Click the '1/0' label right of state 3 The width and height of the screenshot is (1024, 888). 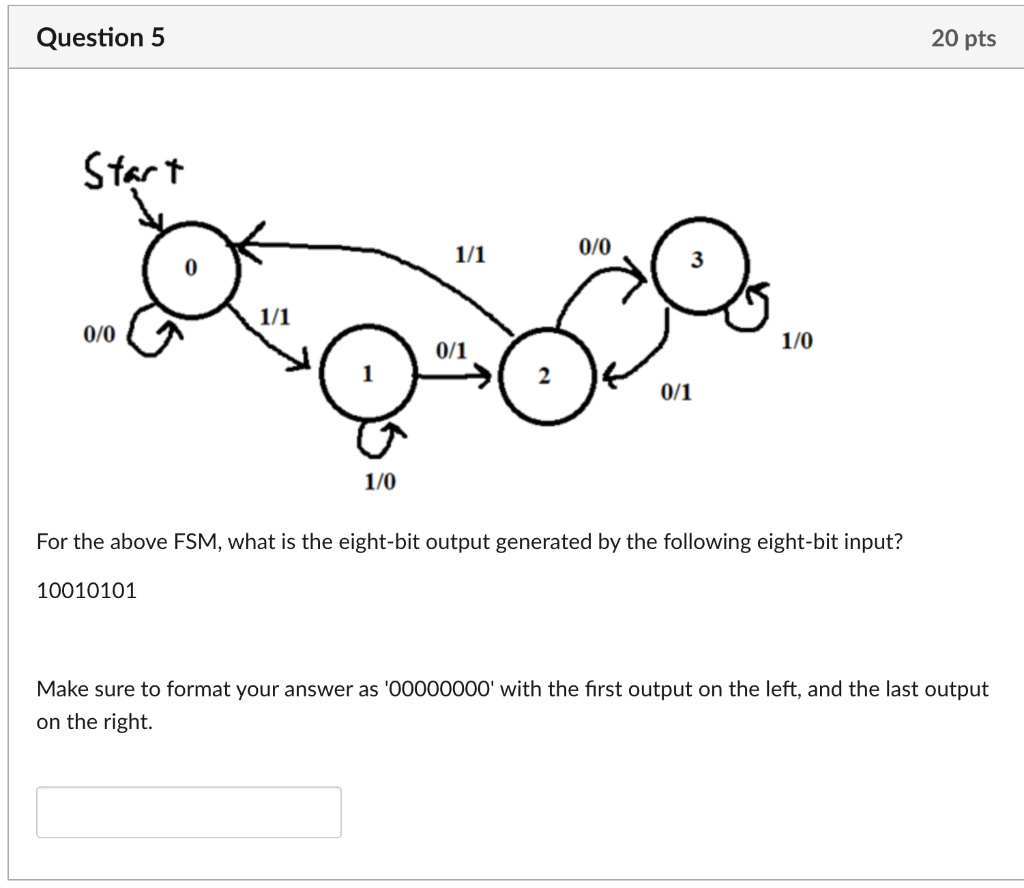pos(797,340)
